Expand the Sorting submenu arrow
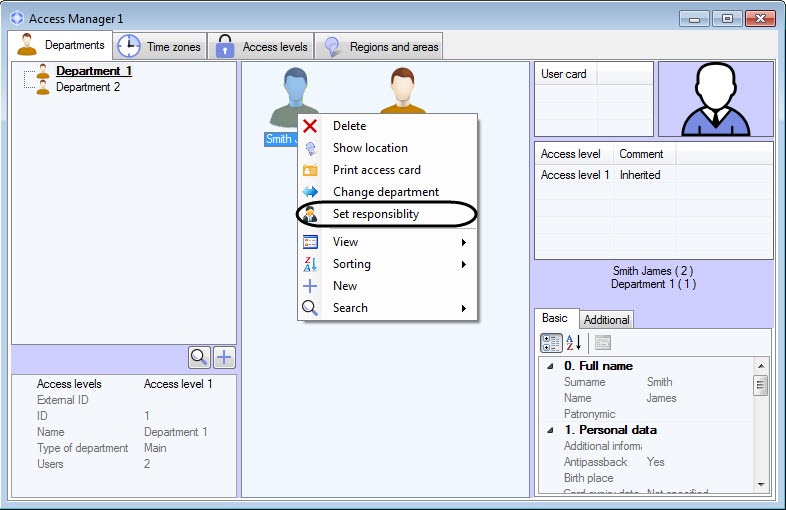Screen dimensions: 786x510 464,264
